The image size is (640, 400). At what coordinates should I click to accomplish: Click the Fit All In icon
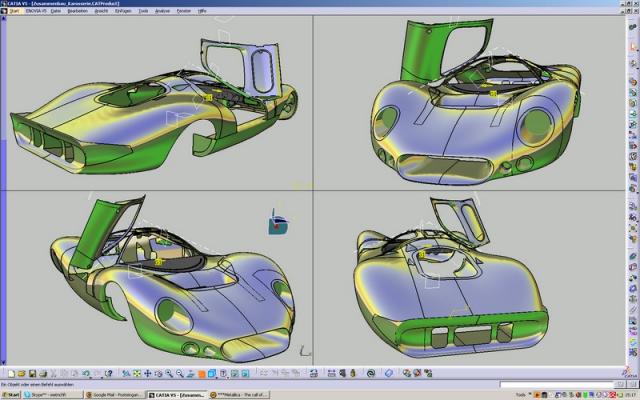pos(137,373)
